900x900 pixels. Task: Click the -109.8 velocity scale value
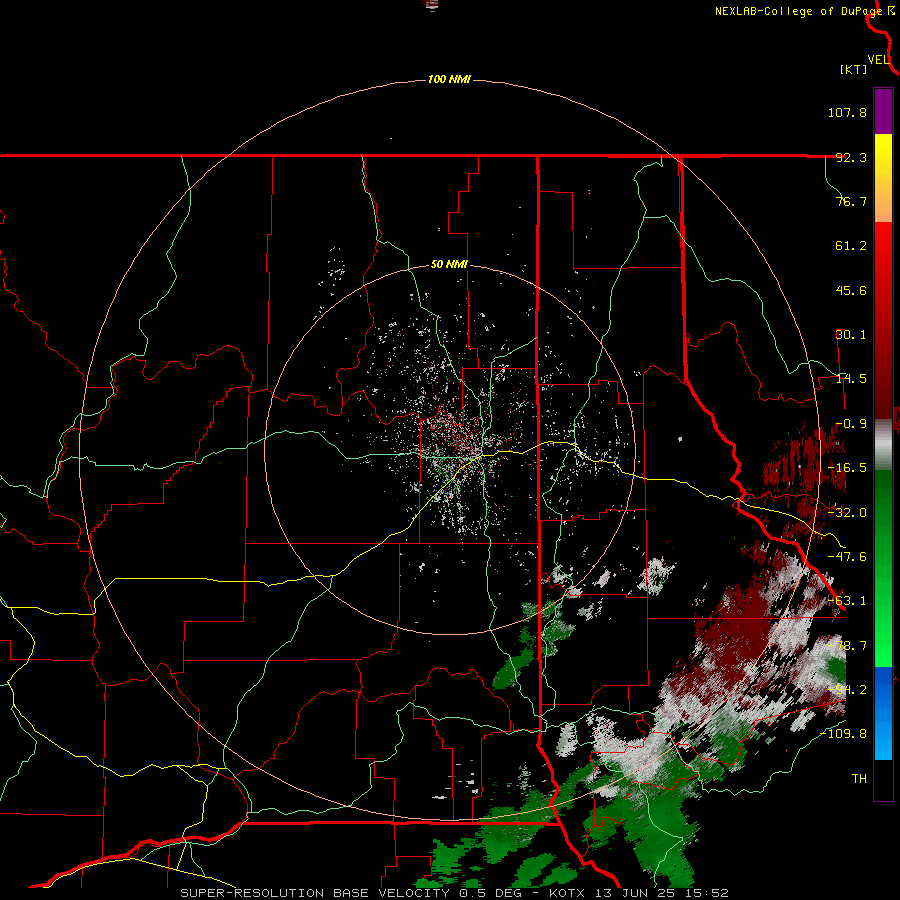pos(843,734)
